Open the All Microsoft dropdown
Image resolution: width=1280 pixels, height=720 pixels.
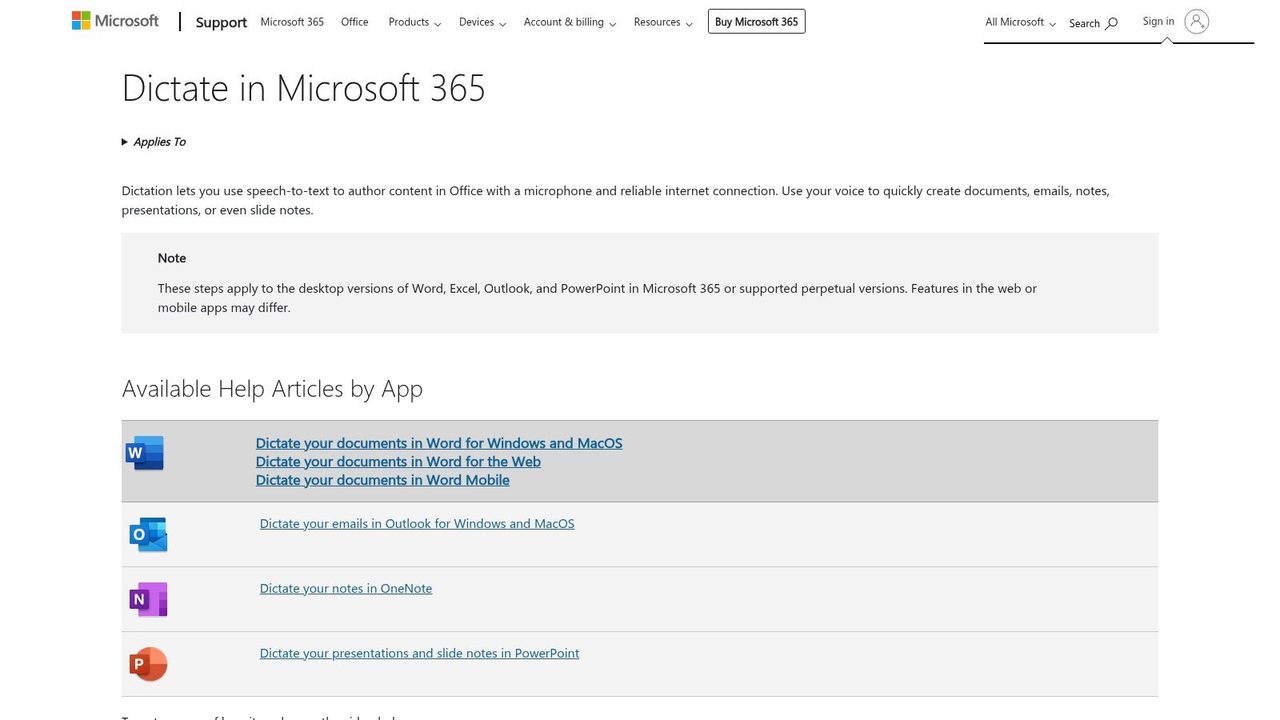[1021, 22]
